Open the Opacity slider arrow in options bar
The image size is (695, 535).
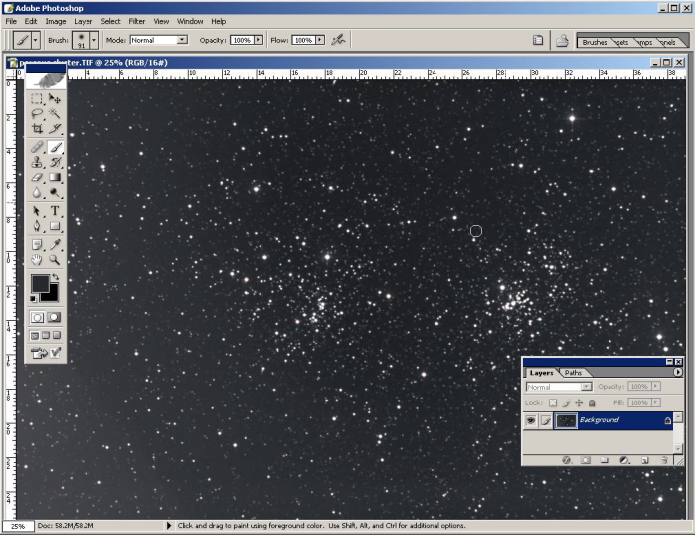pos(258,40)
